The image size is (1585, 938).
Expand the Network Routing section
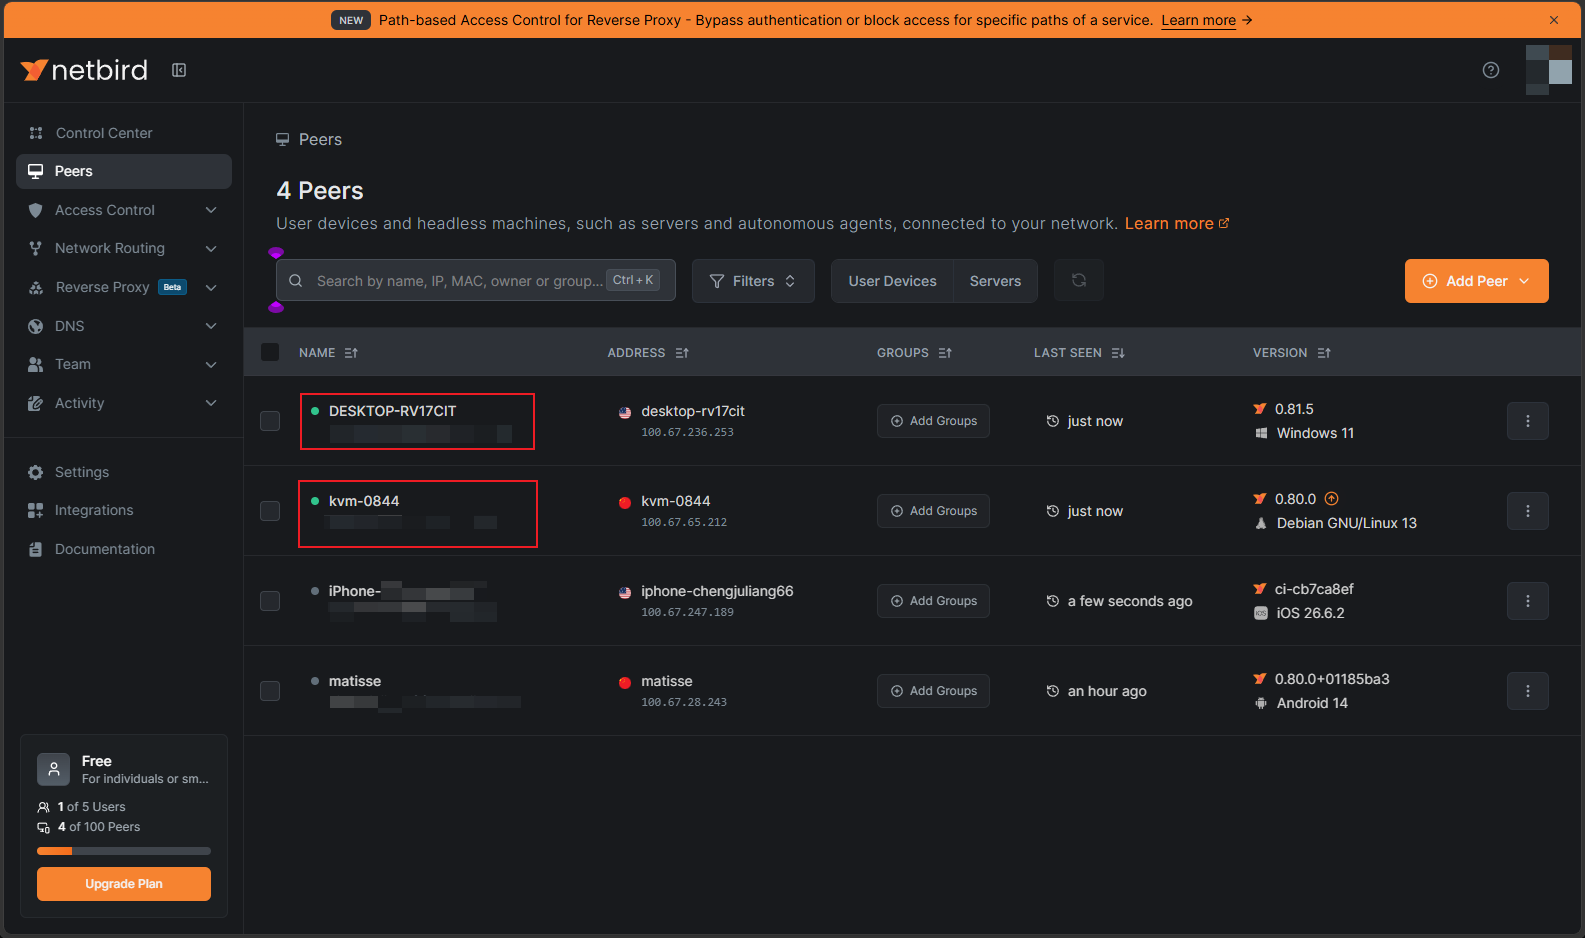124,248
